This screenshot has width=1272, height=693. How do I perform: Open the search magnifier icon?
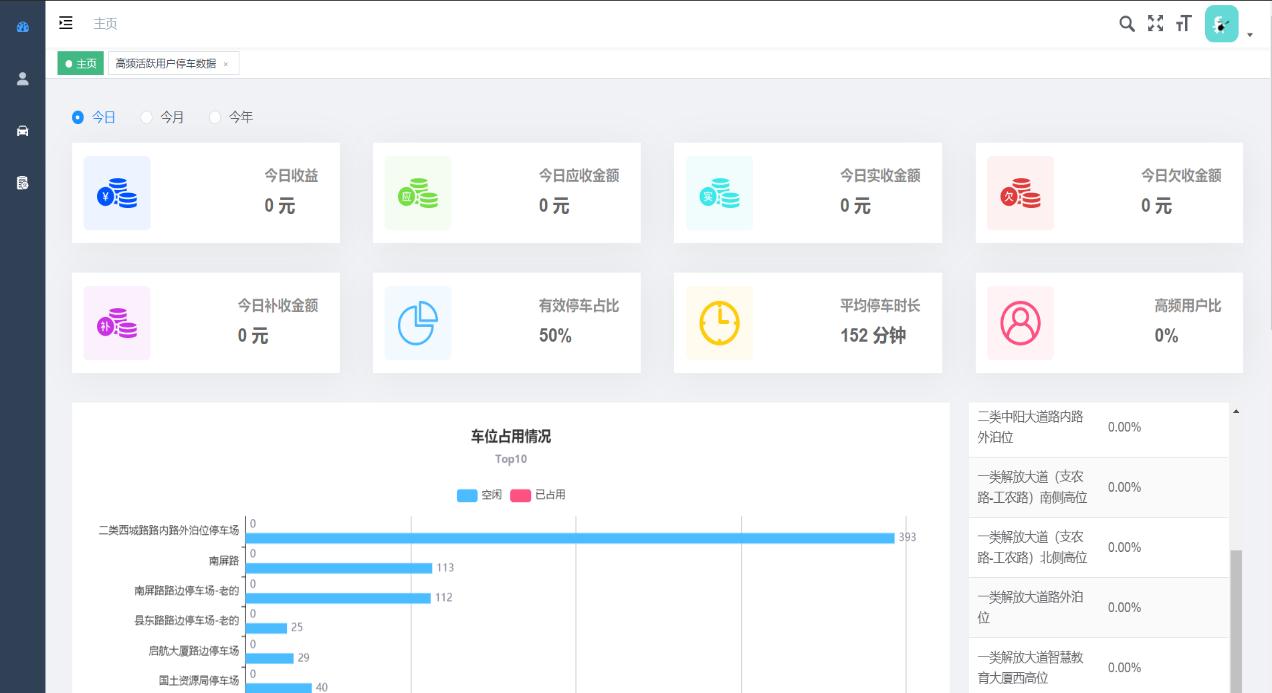[x=1127, y=24]
